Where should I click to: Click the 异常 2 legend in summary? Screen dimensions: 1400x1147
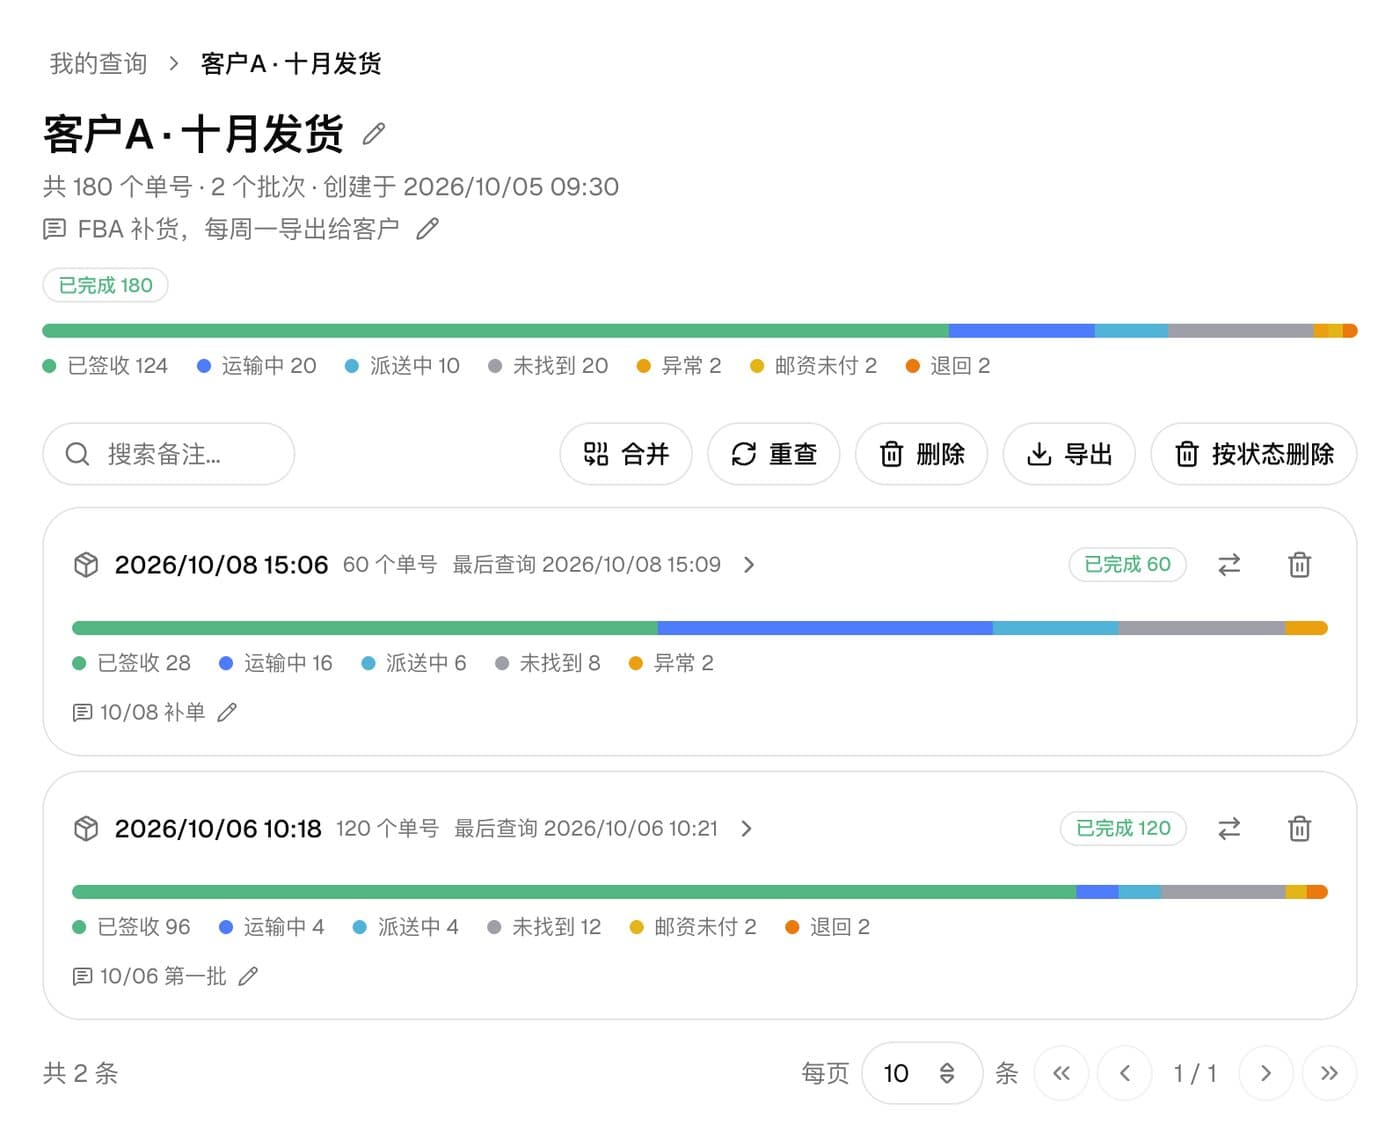click(679, 366)
